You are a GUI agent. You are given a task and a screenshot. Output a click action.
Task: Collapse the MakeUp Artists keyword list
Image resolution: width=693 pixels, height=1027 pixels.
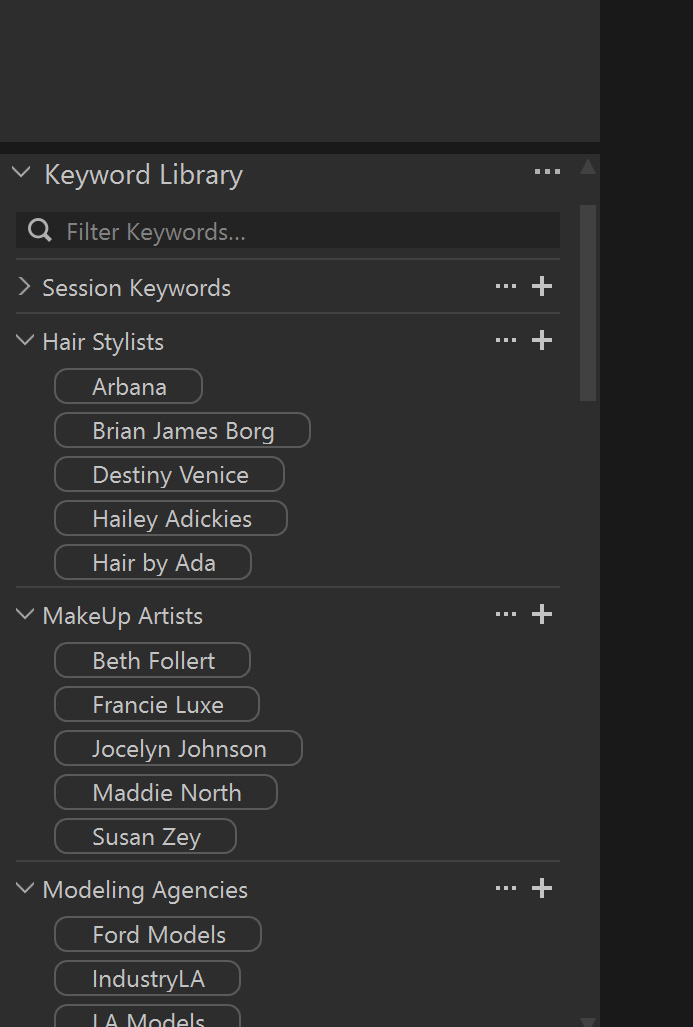25,615
